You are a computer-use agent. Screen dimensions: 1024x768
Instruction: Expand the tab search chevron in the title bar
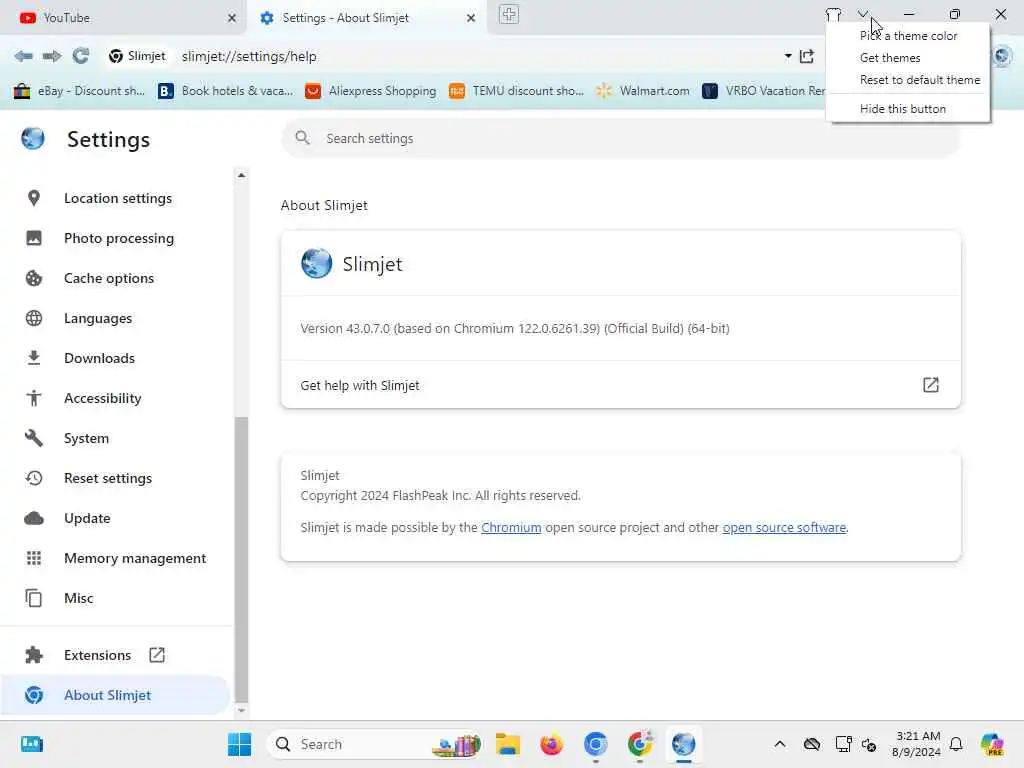863,14
